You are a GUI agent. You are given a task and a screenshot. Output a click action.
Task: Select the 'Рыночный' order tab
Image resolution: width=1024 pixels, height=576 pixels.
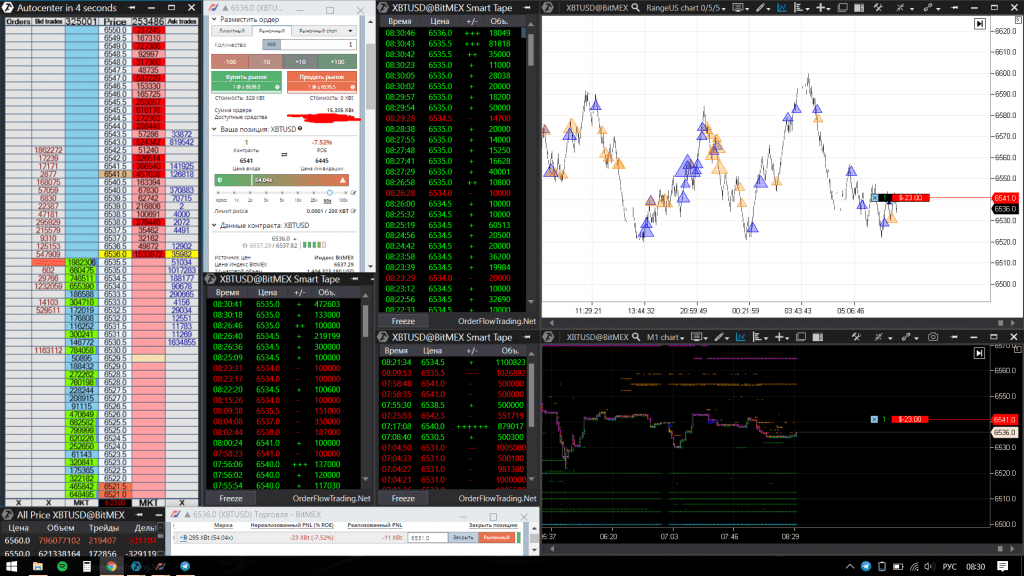(x=272, y=31)
